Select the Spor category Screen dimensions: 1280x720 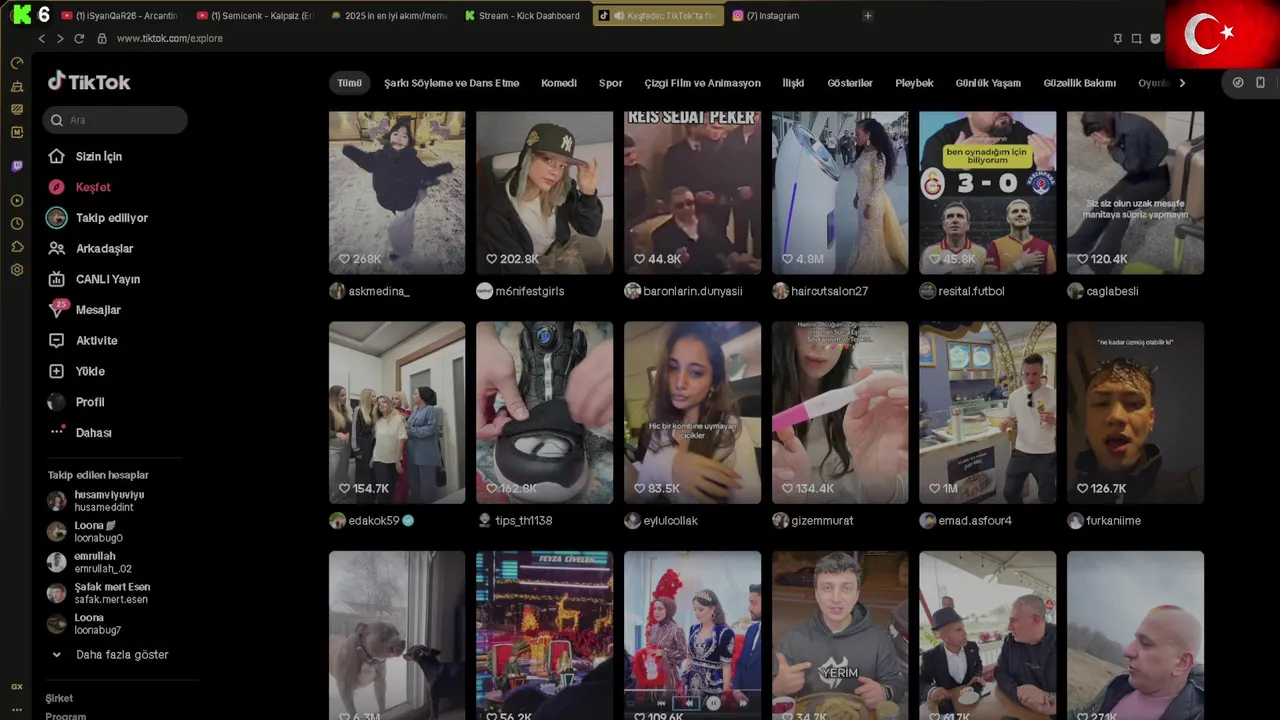610,83
